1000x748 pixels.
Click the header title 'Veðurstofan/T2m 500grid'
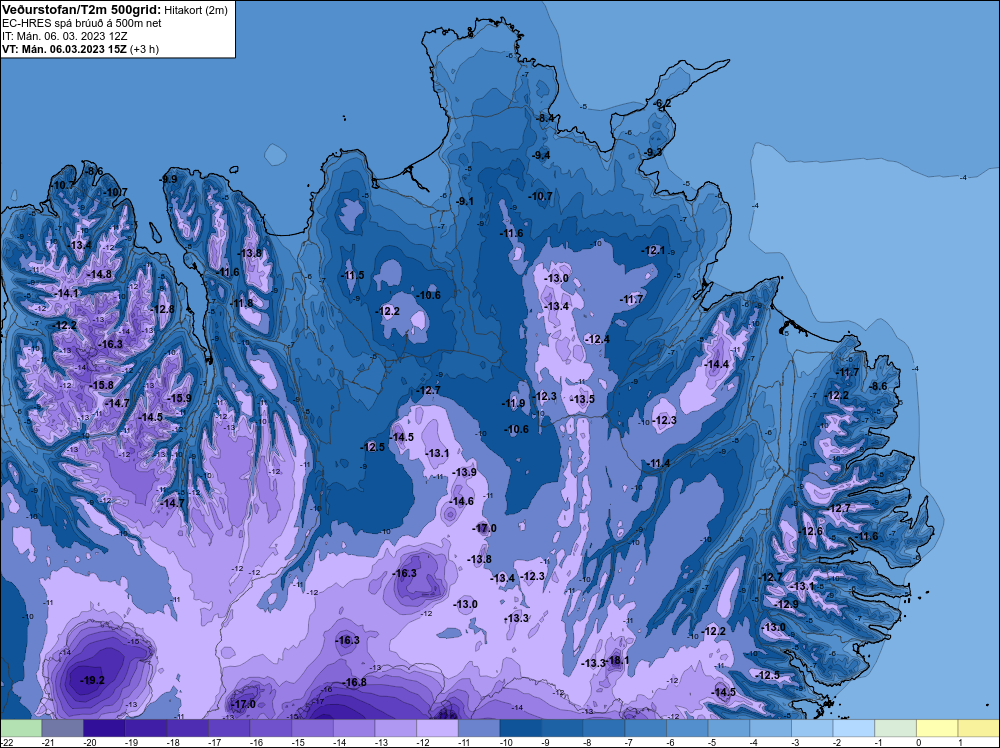point(81,10)
